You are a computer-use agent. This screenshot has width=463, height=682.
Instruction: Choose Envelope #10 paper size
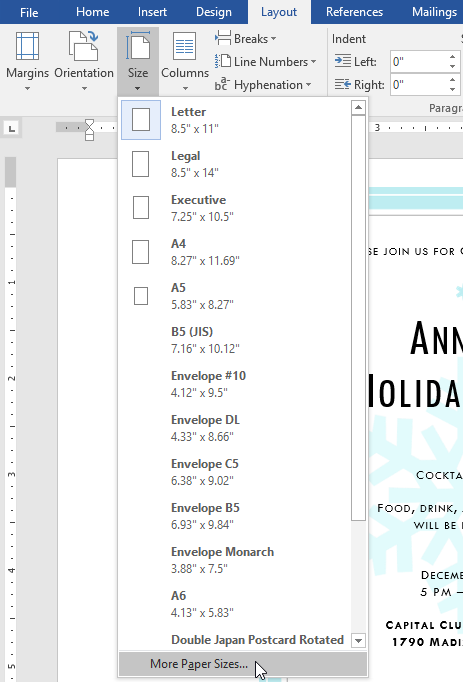235,384
